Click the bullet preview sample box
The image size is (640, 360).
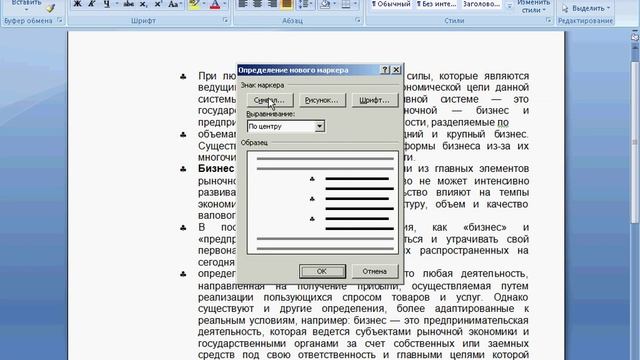[322, 203]
